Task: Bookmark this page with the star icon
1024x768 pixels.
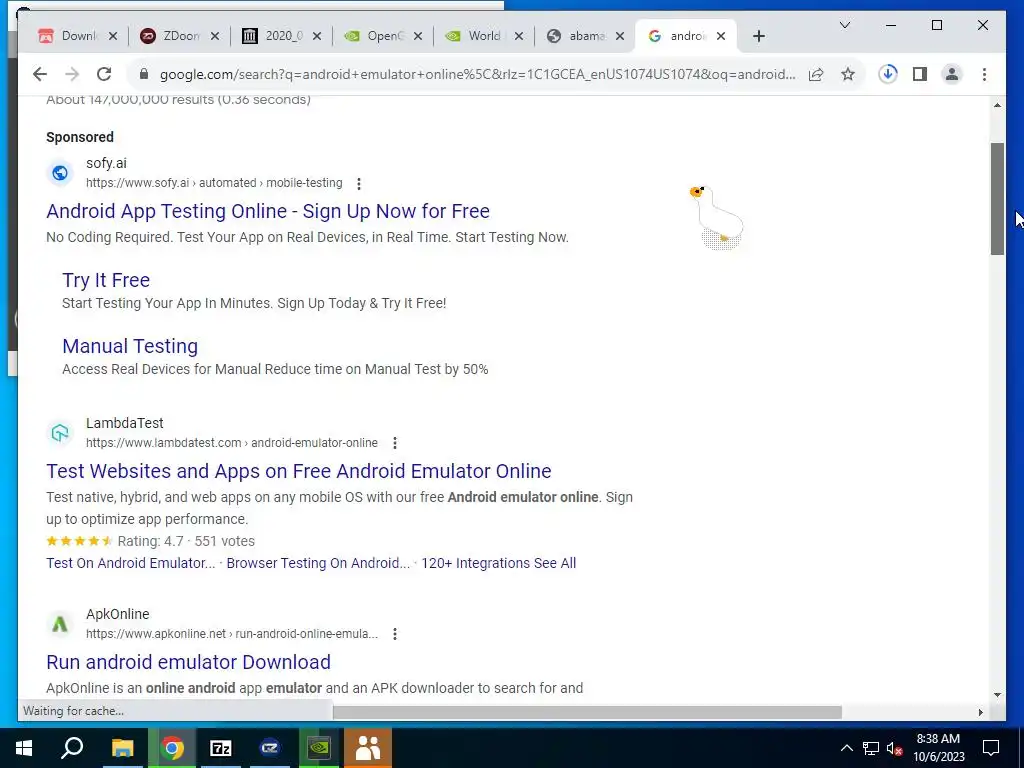Action: click(848, 74)
